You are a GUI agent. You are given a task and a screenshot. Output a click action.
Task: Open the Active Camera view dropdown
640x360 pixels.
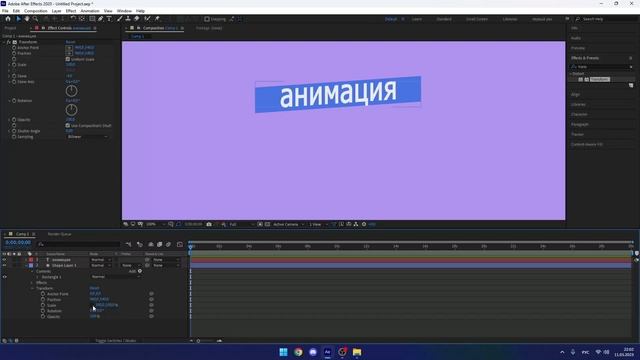pyautogui.click(x=289, y=224)
